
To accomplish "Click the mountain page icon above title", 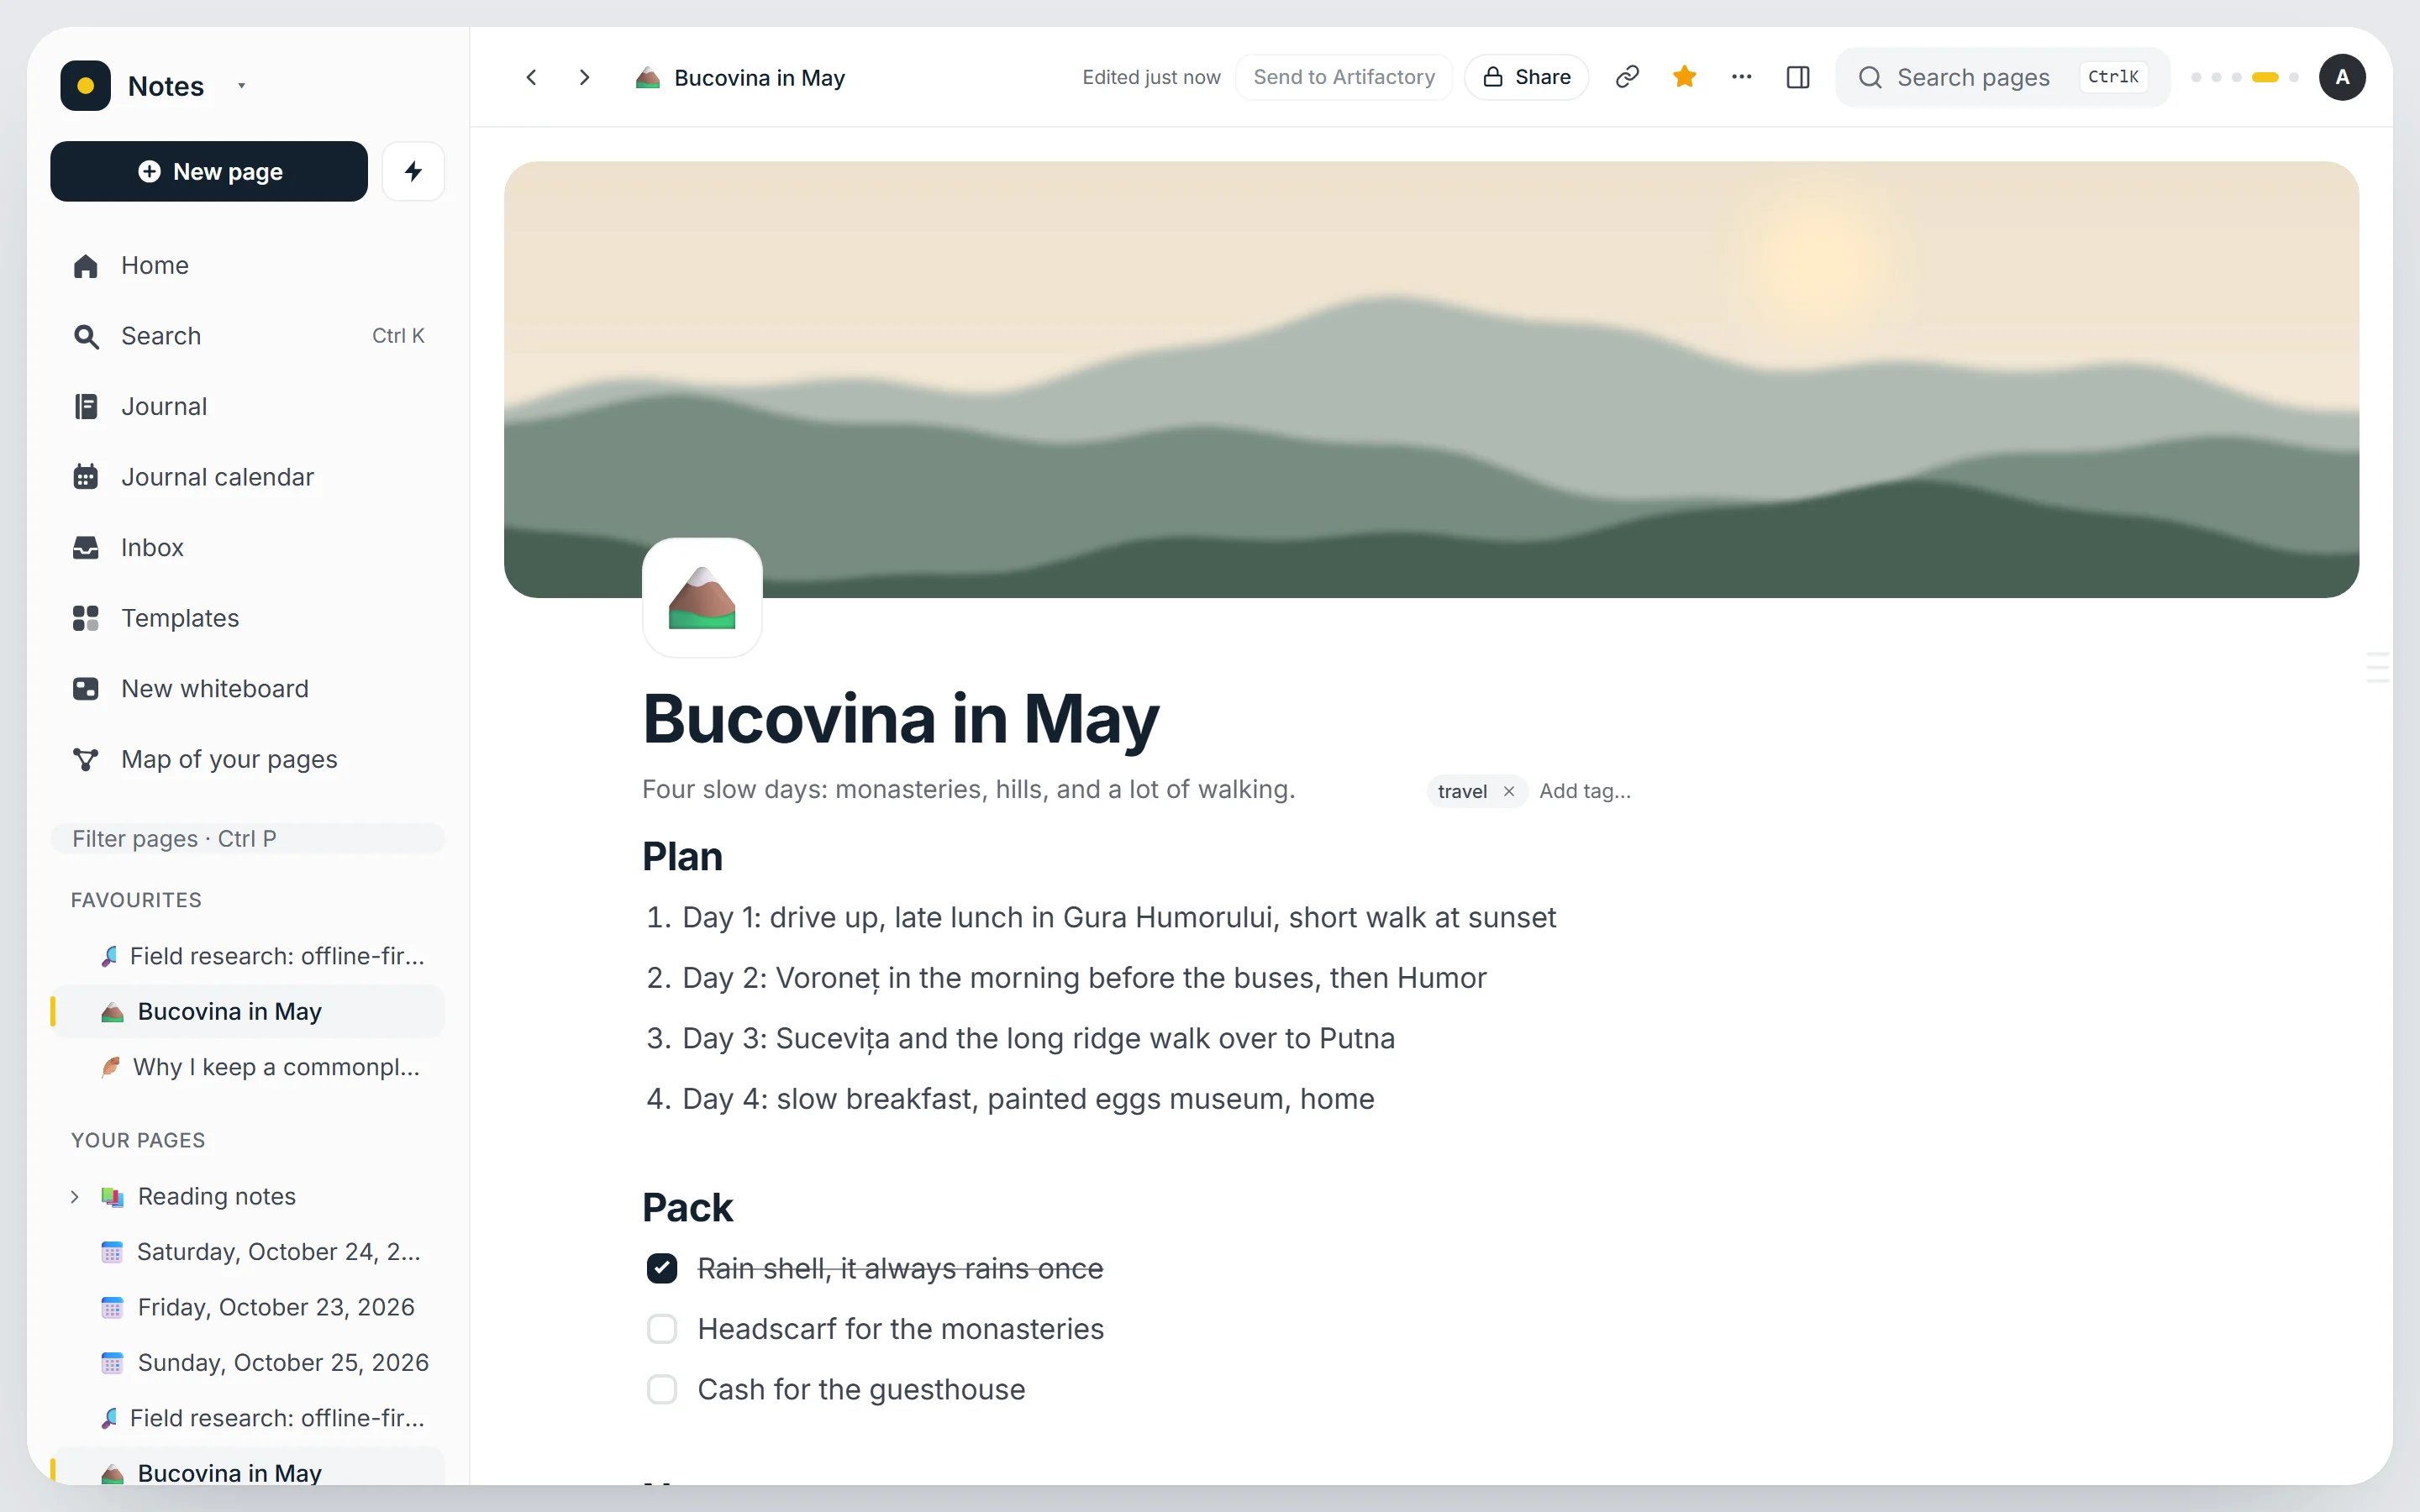I will [x=702, y=598].
